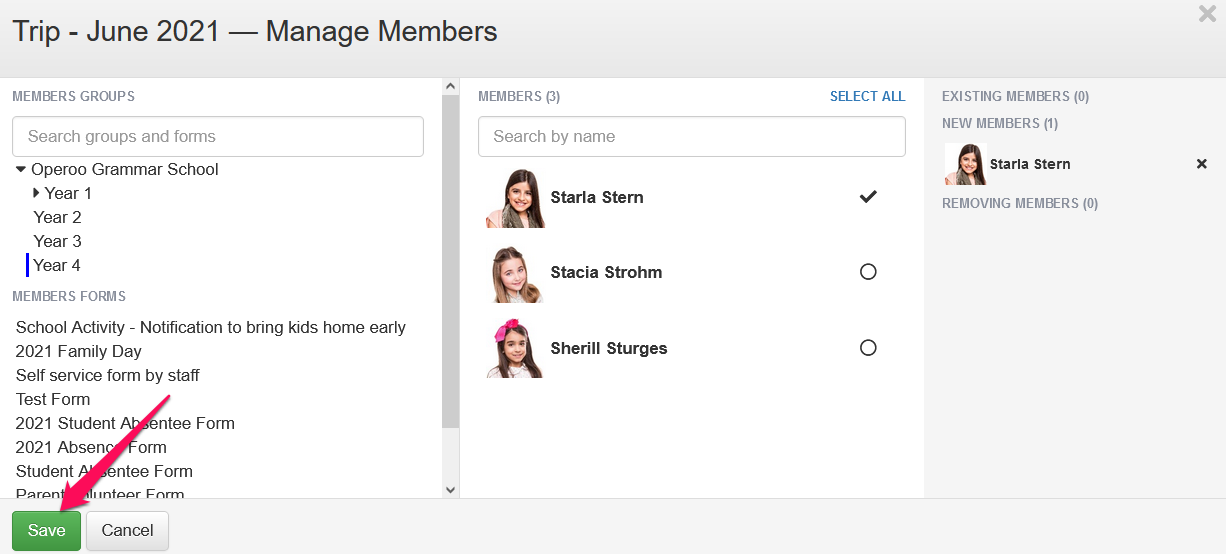Image resolution: width=1226 pixels, height=554 pixels.
Task: Remove Starla Stern from new members
Action: 1202,164
